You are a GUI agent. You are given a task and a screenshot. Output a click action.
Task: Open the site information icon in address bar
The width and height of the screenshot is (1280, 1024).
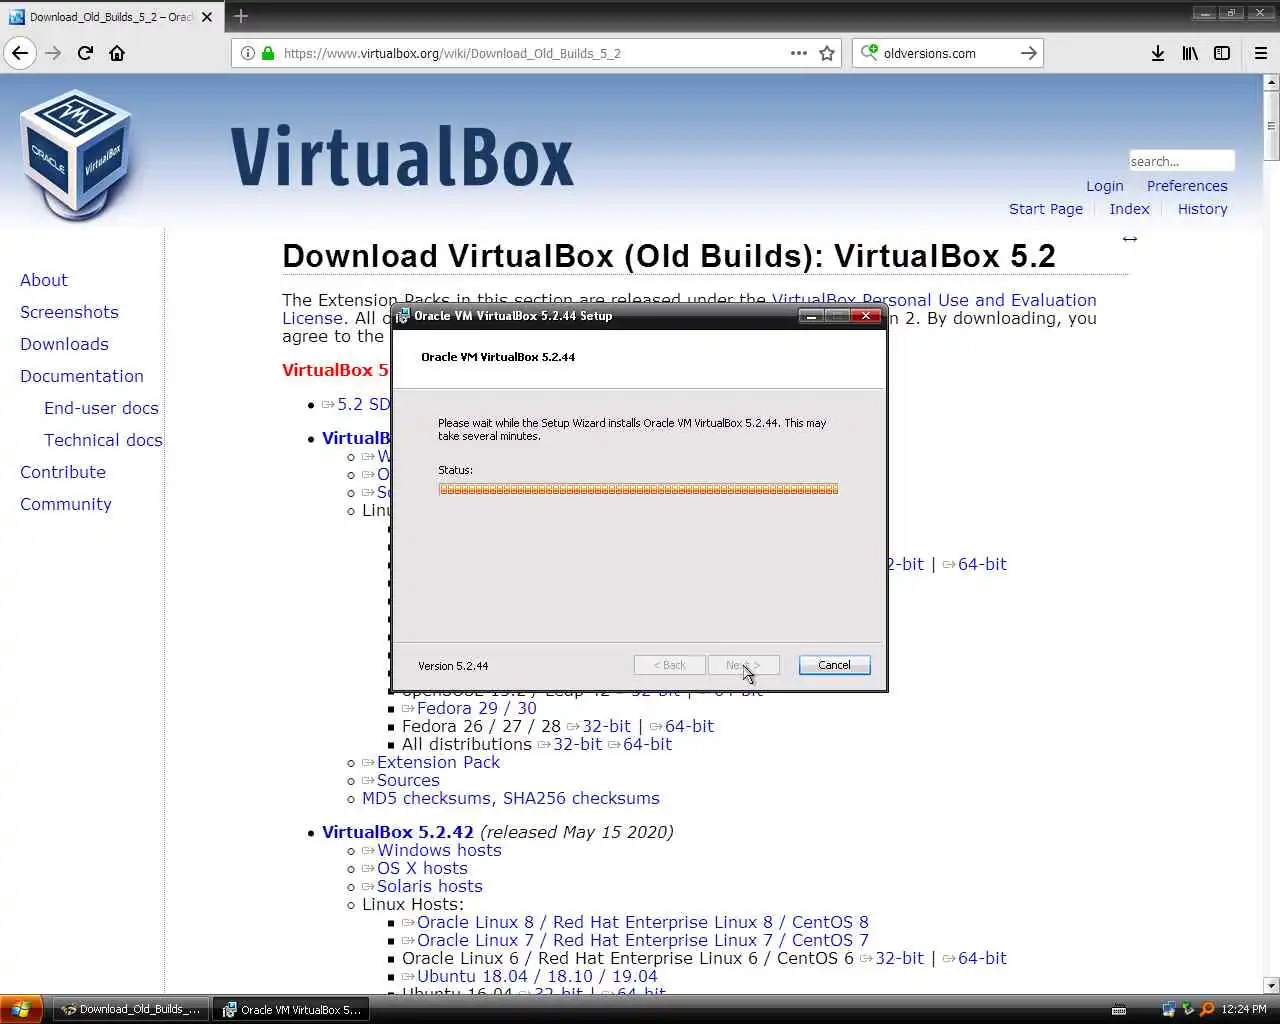[248, 53]
